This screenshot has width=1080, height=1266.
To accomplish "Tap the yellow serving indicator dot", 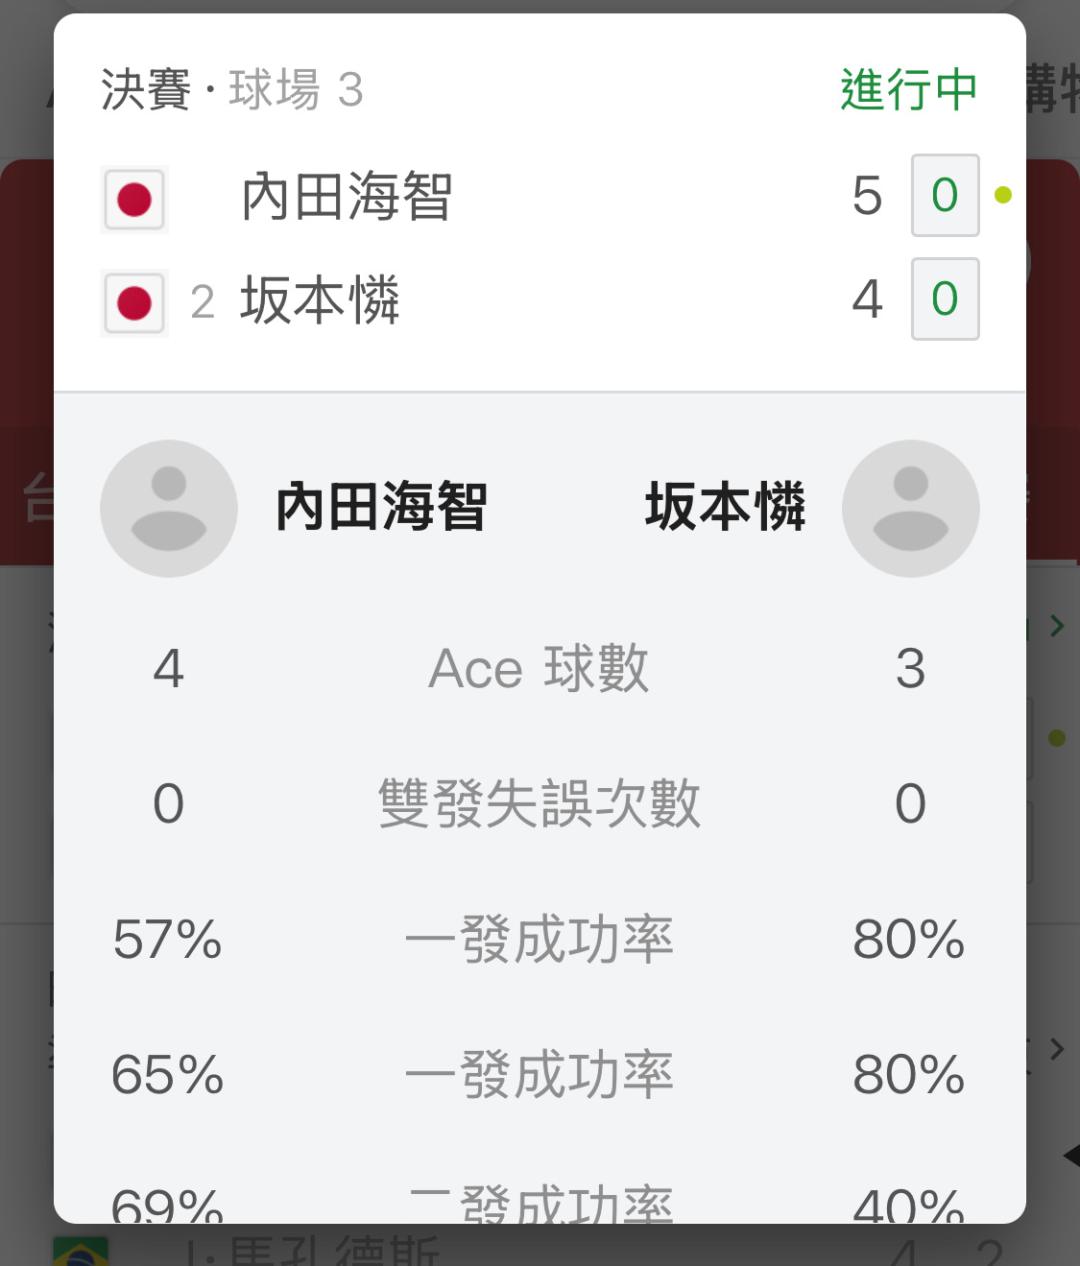I will point(1003,196).
